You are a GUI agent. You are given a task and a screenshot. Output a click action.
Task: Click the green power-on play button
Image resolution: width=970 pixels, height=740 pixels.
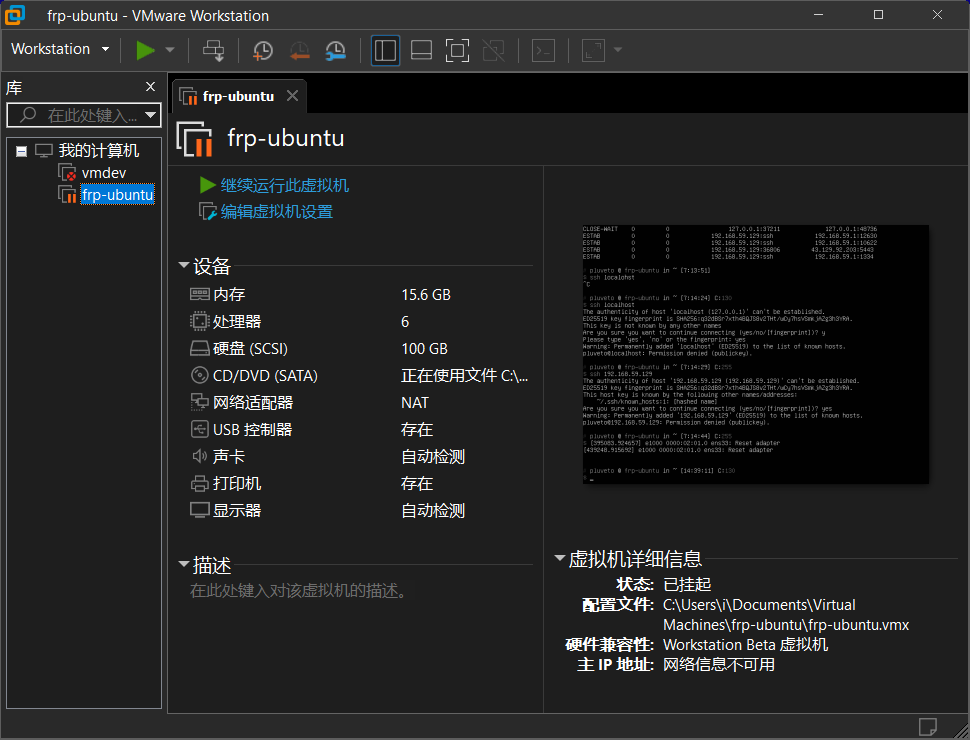(x=145, y=50)
